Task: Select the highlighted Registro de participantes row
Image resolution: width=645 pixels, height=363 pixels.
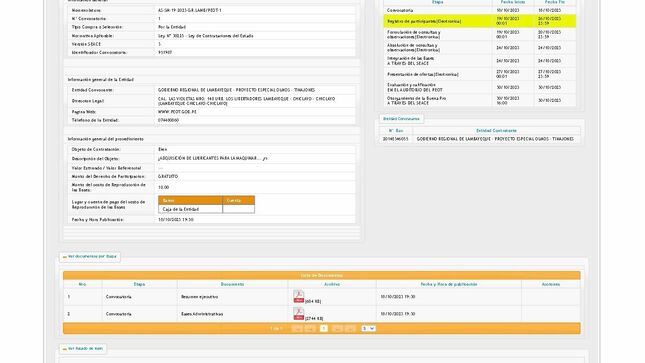Action: [480, 21]
